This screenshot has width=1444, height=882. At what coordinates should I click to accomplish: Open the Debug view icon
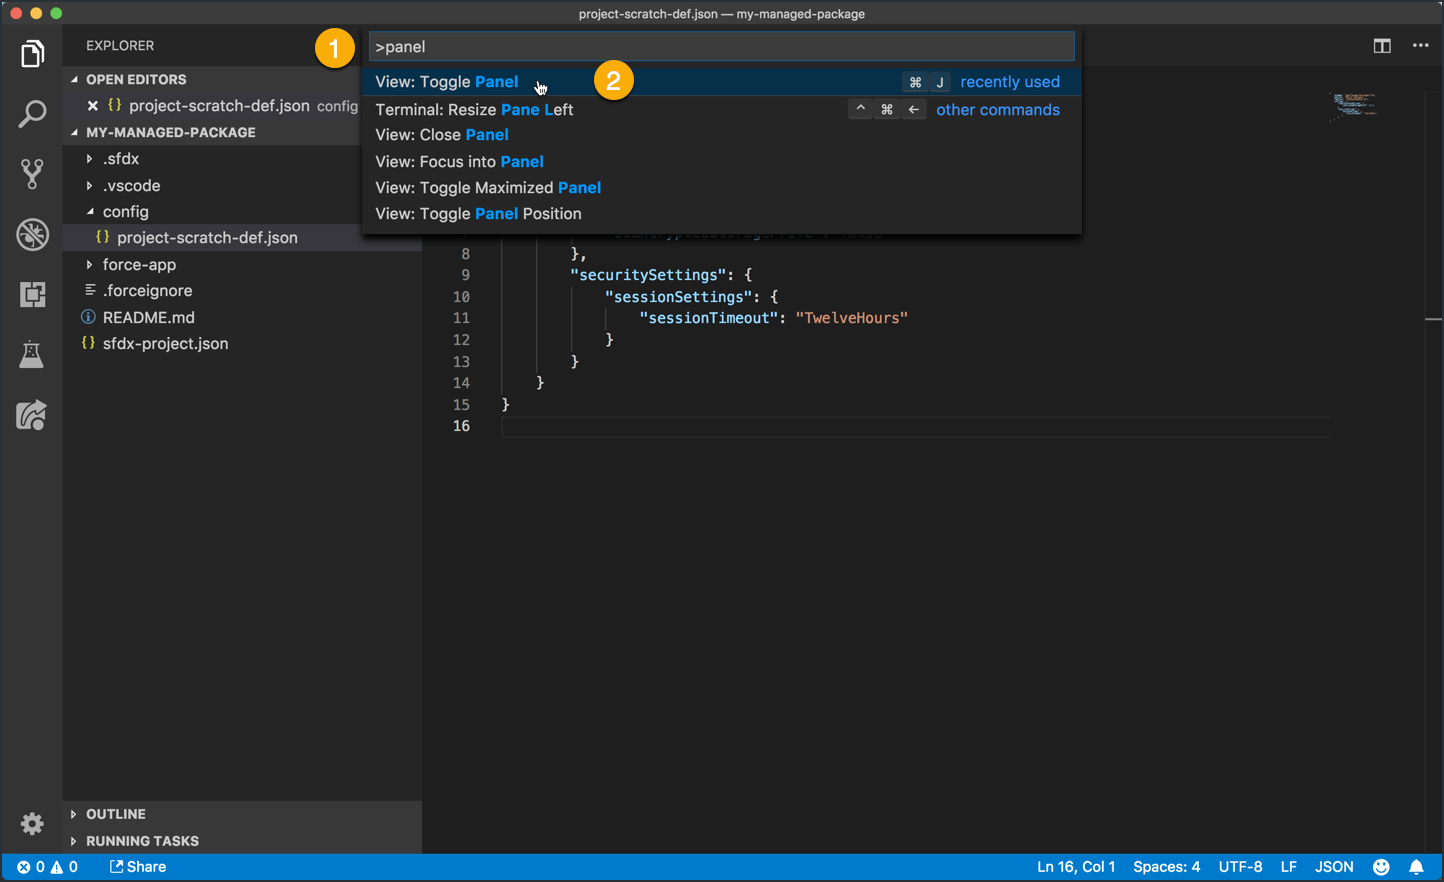[x=32, y=235]
